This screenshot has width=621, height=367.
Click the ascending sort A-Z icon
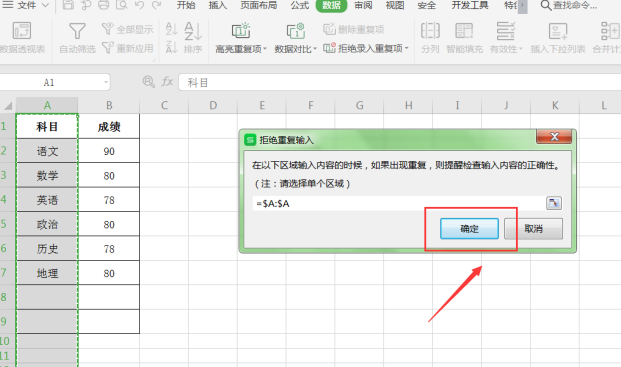pos(171,29)
